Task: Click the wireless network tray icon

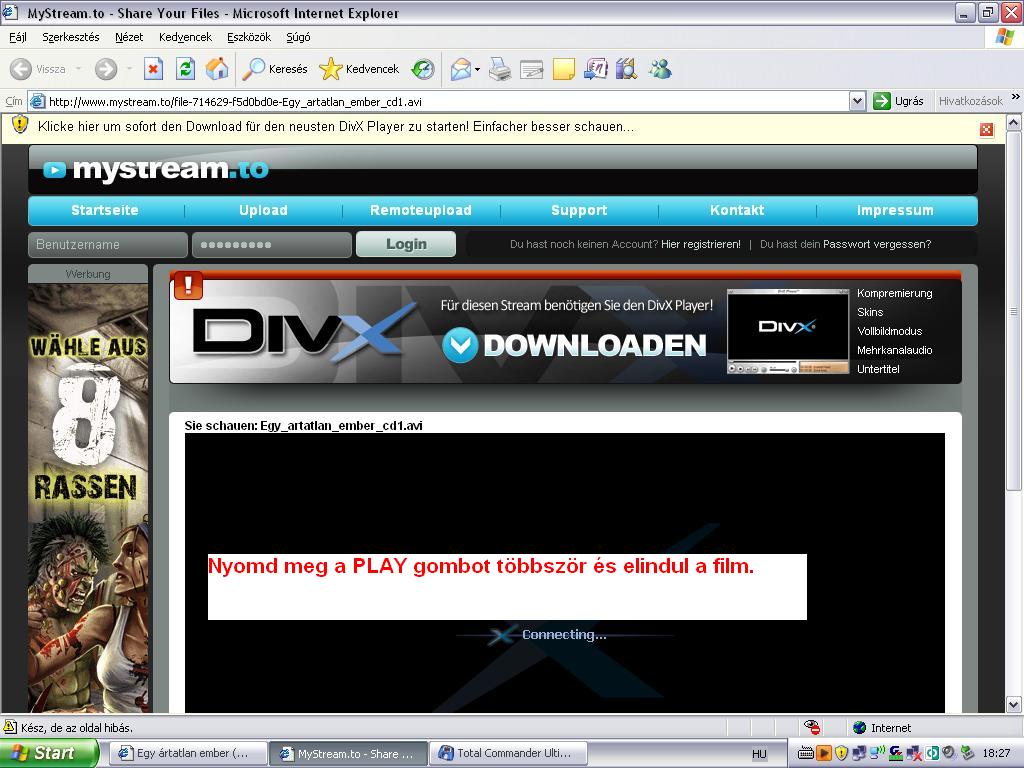Action: (x=877, y=753)
